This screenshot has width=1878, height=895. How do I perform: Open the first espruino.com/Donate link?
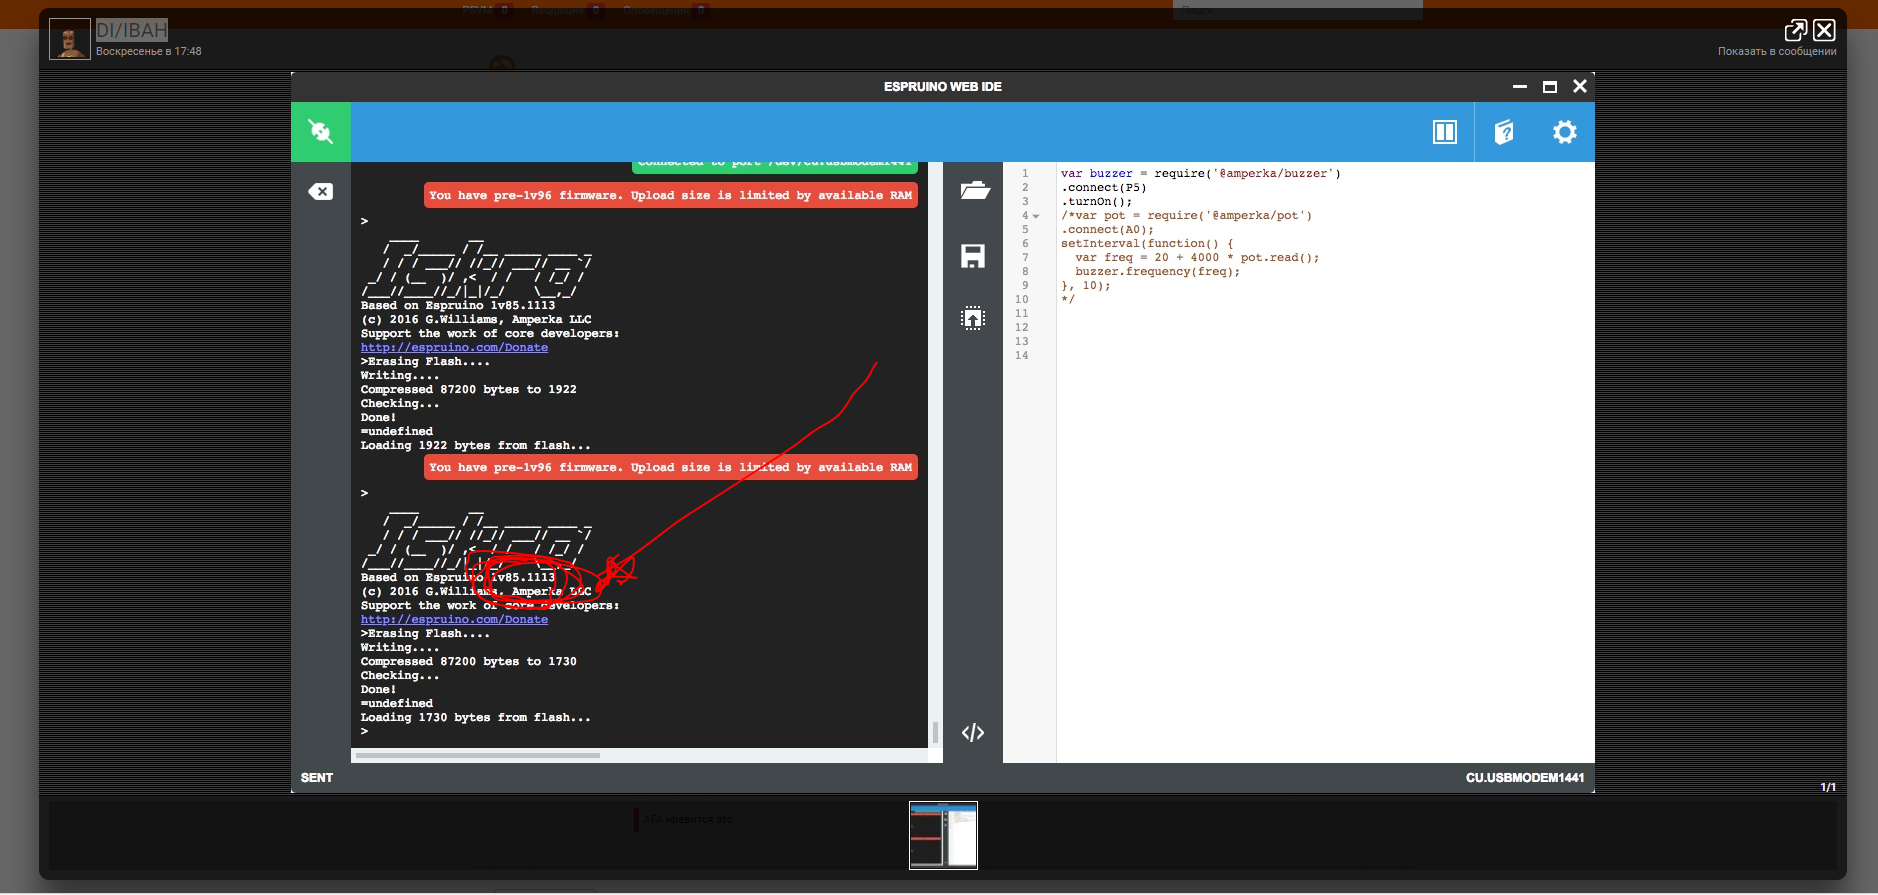pos(454,348)
